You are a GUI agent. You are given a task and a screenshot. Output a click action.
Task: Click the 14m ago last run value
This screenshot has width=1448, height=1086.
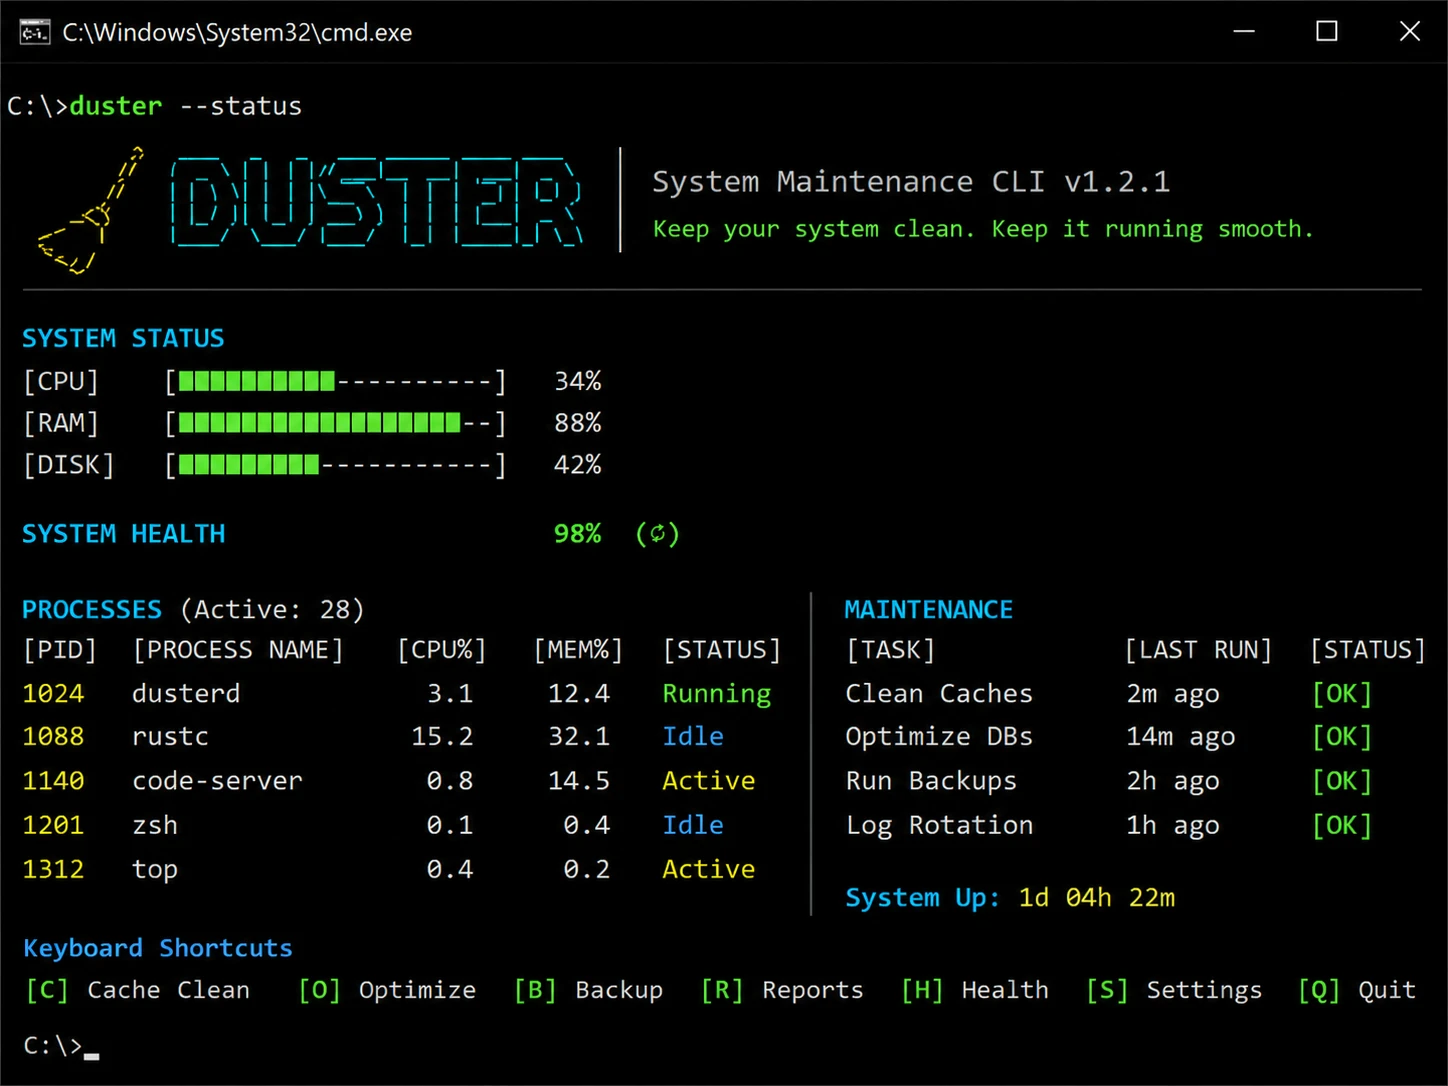[1181, 738]
